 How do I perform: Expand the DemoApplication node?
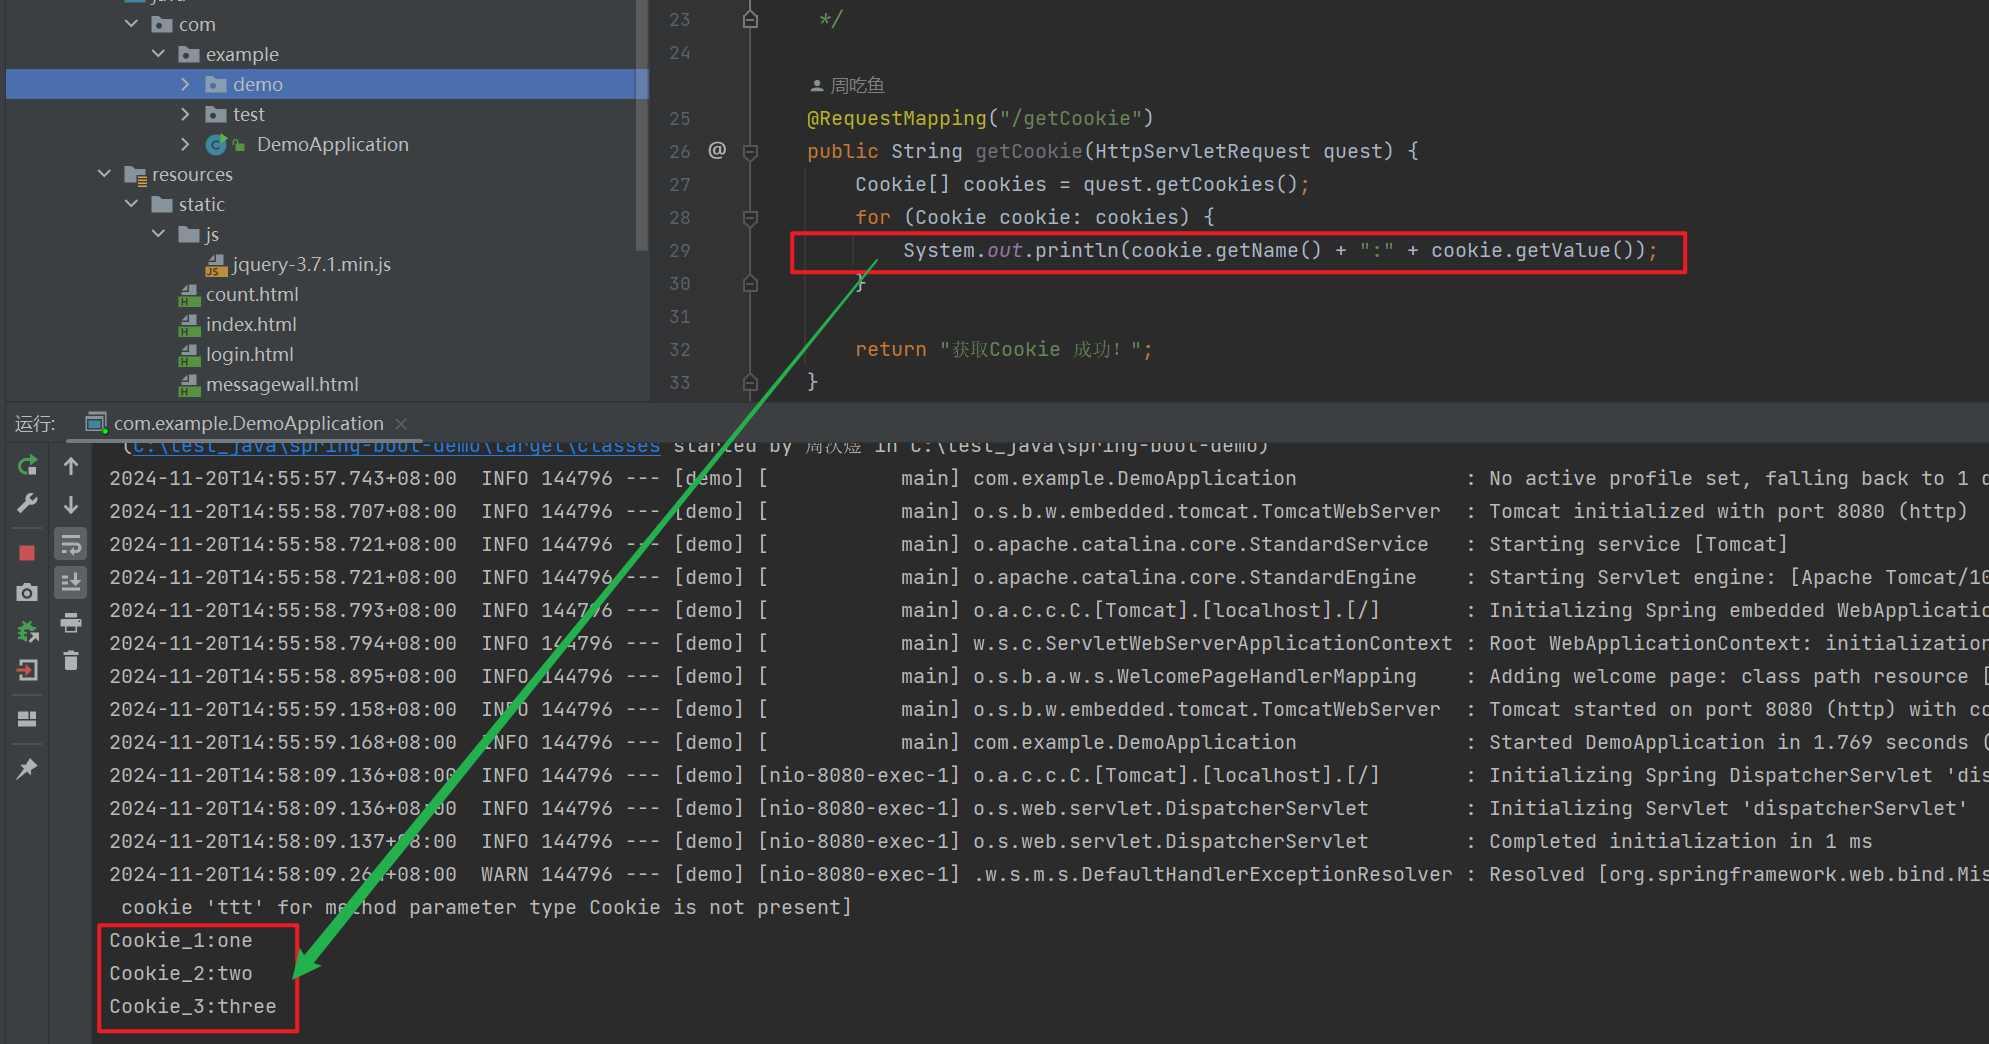[x=185, y=144]
